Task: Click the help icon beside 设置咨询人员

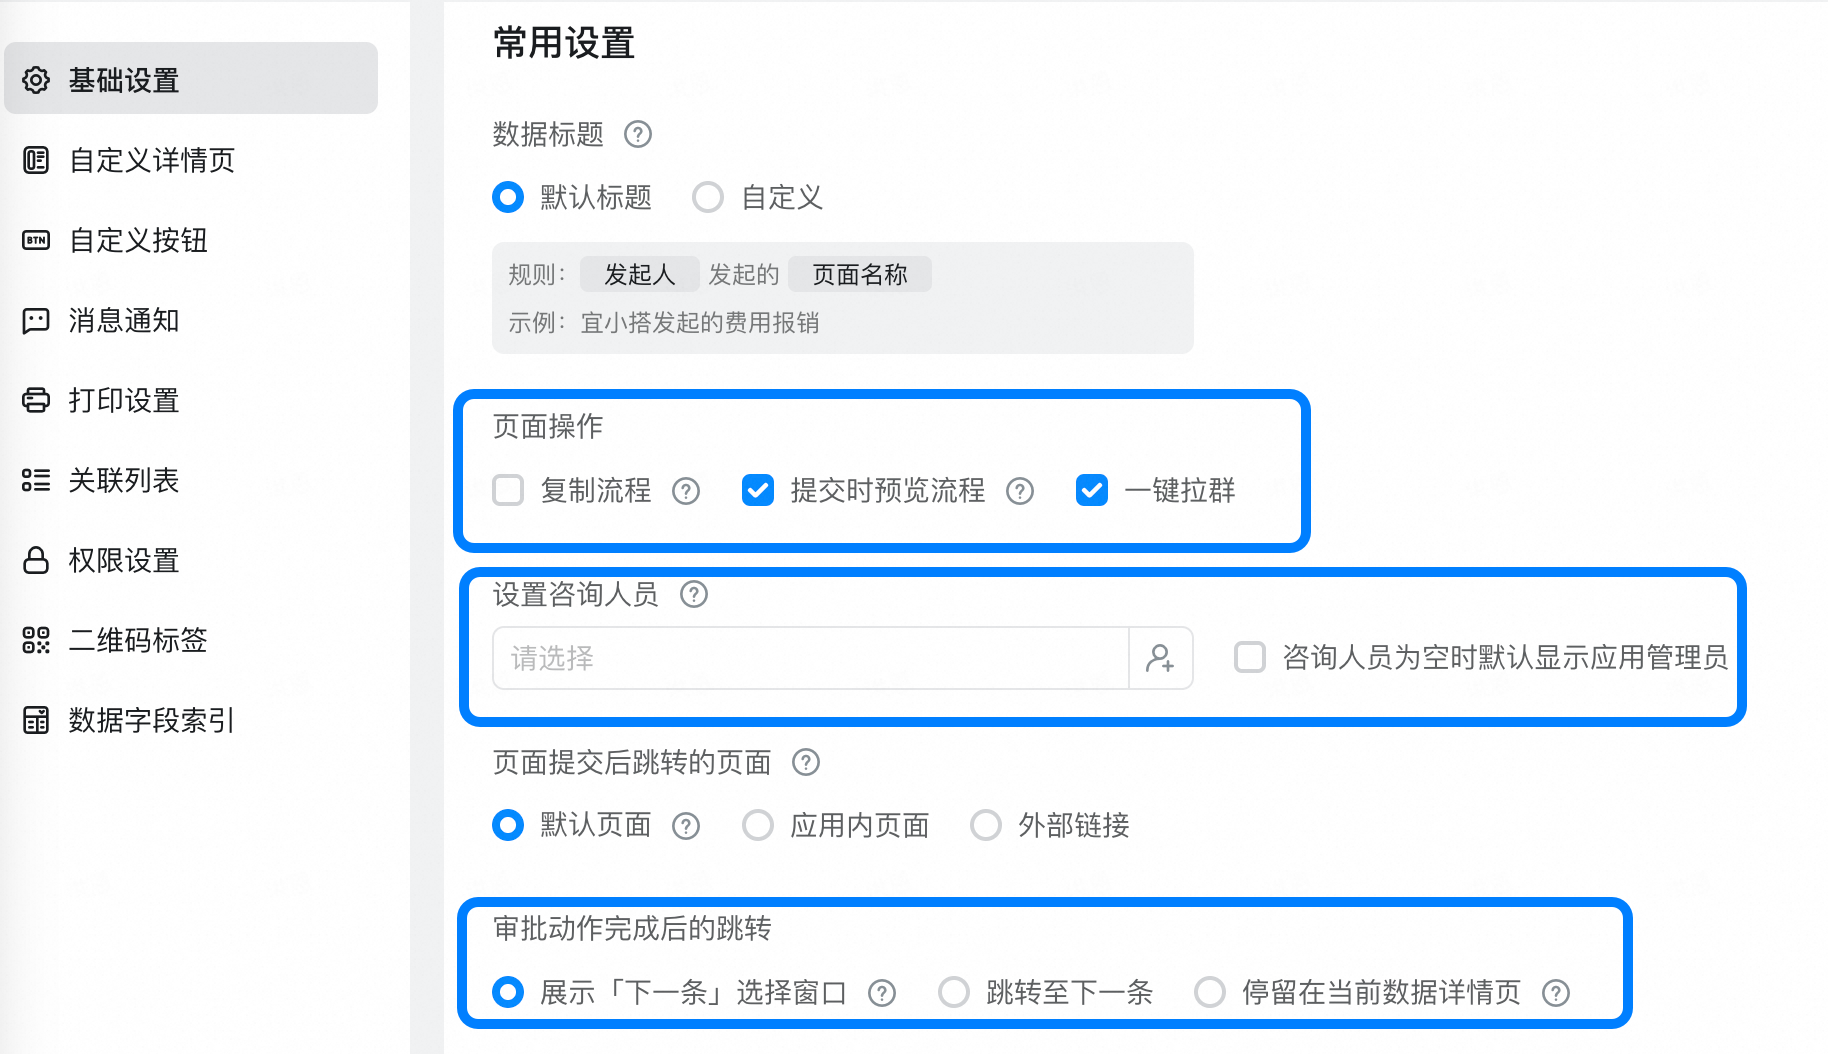Action: tap(694, 595)
